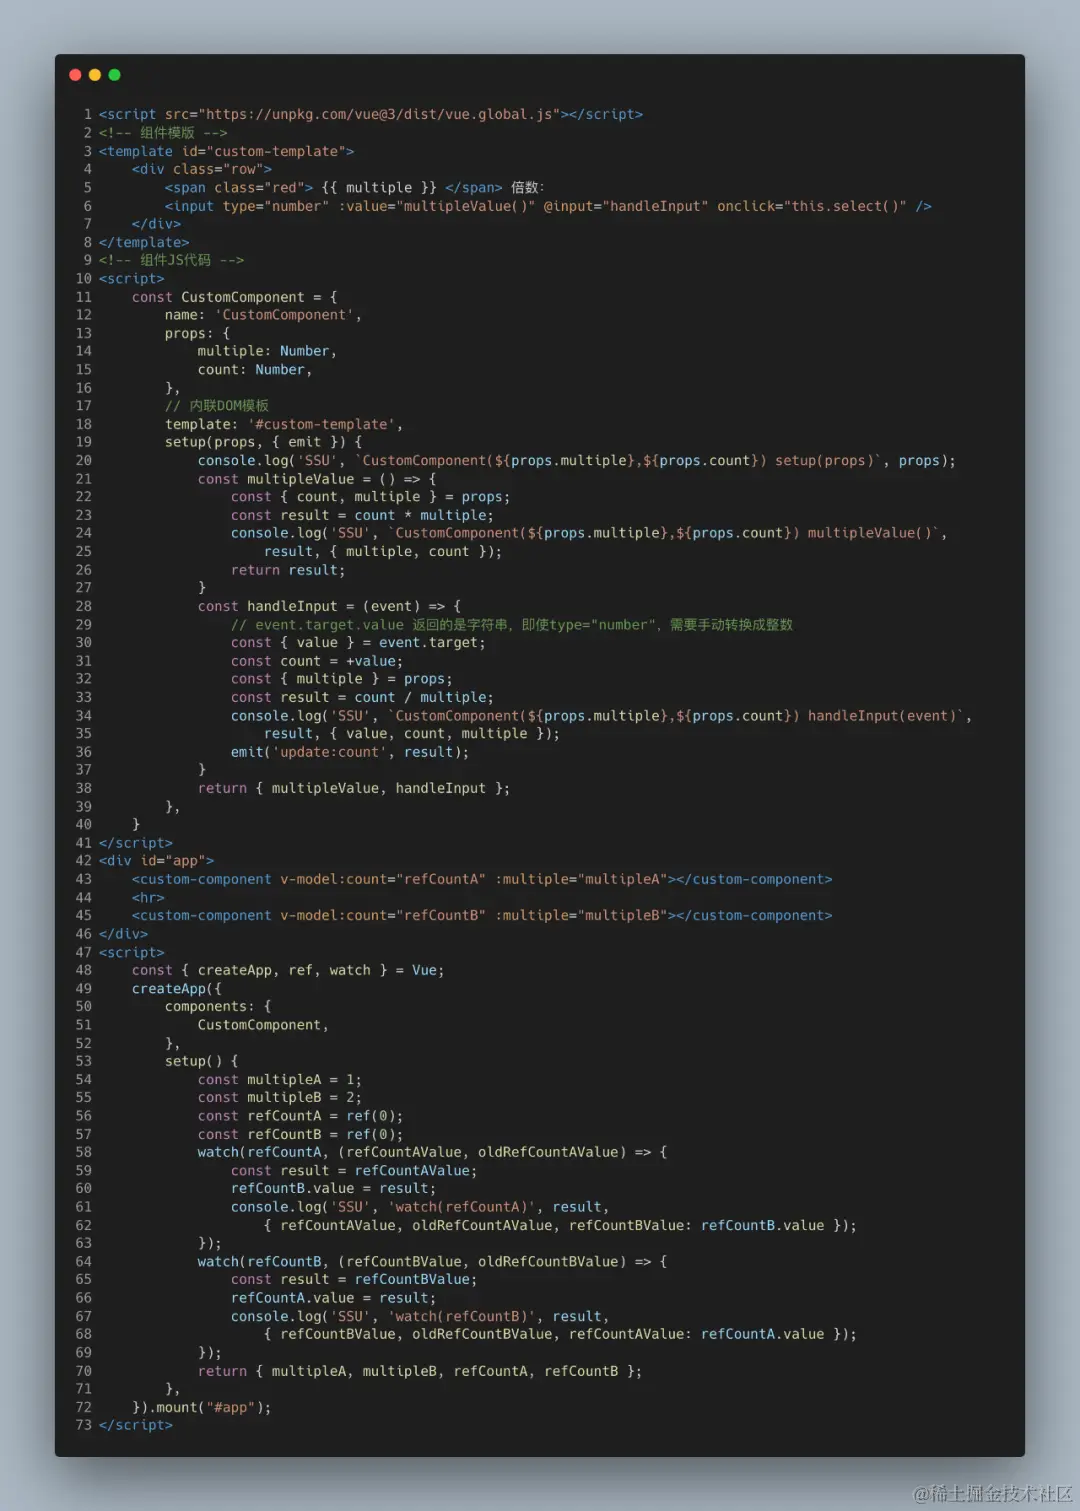Click the :multiple="multipleB" binding
Screen dimensions: 1080x1511
pyautogui.click(x=581, y=916)
